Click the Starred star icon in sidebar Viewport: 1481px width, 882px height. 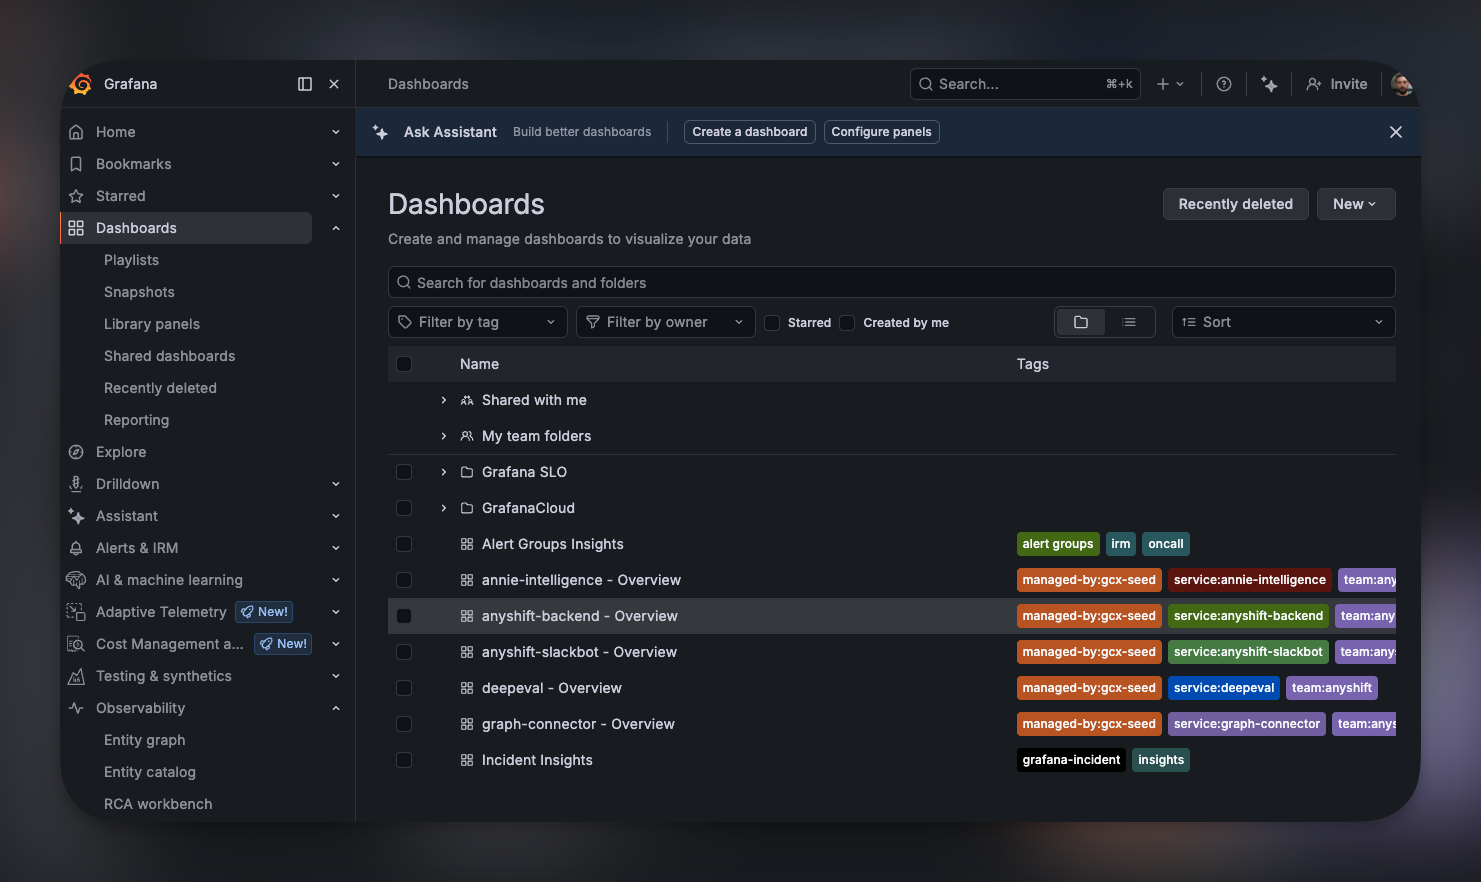(x=76, y=196)
